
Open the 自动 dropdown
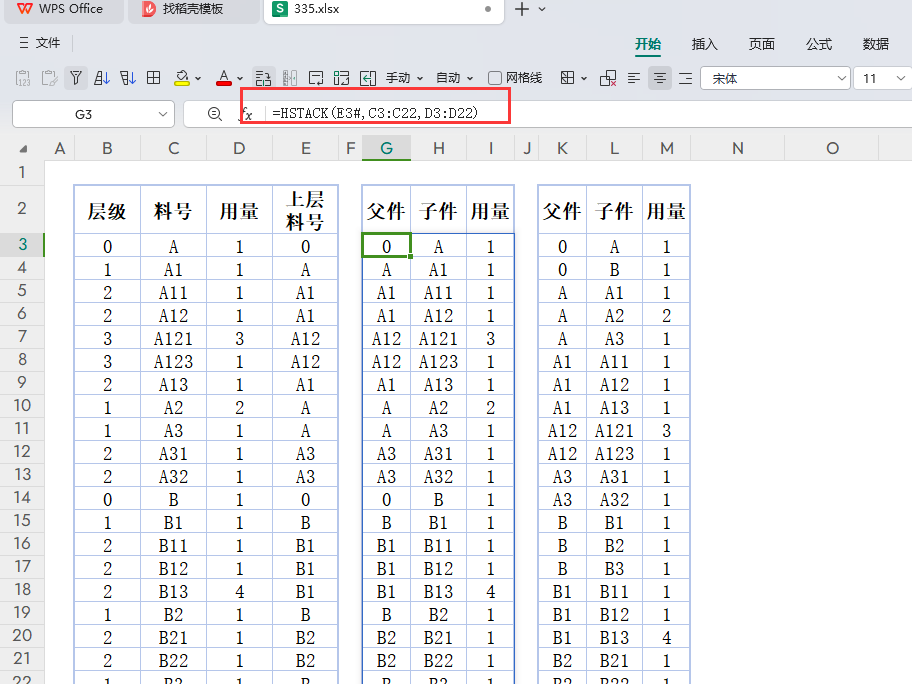click(454, 78)
